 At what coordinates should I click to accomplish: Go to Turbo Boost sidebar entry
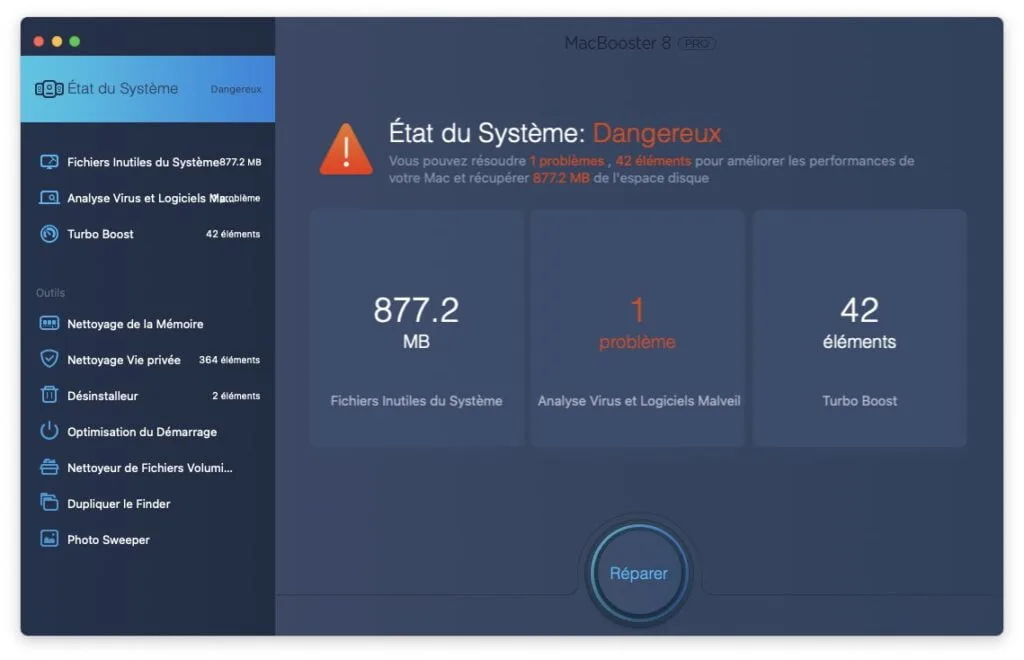pyautogui.click(x=150, y=234)
